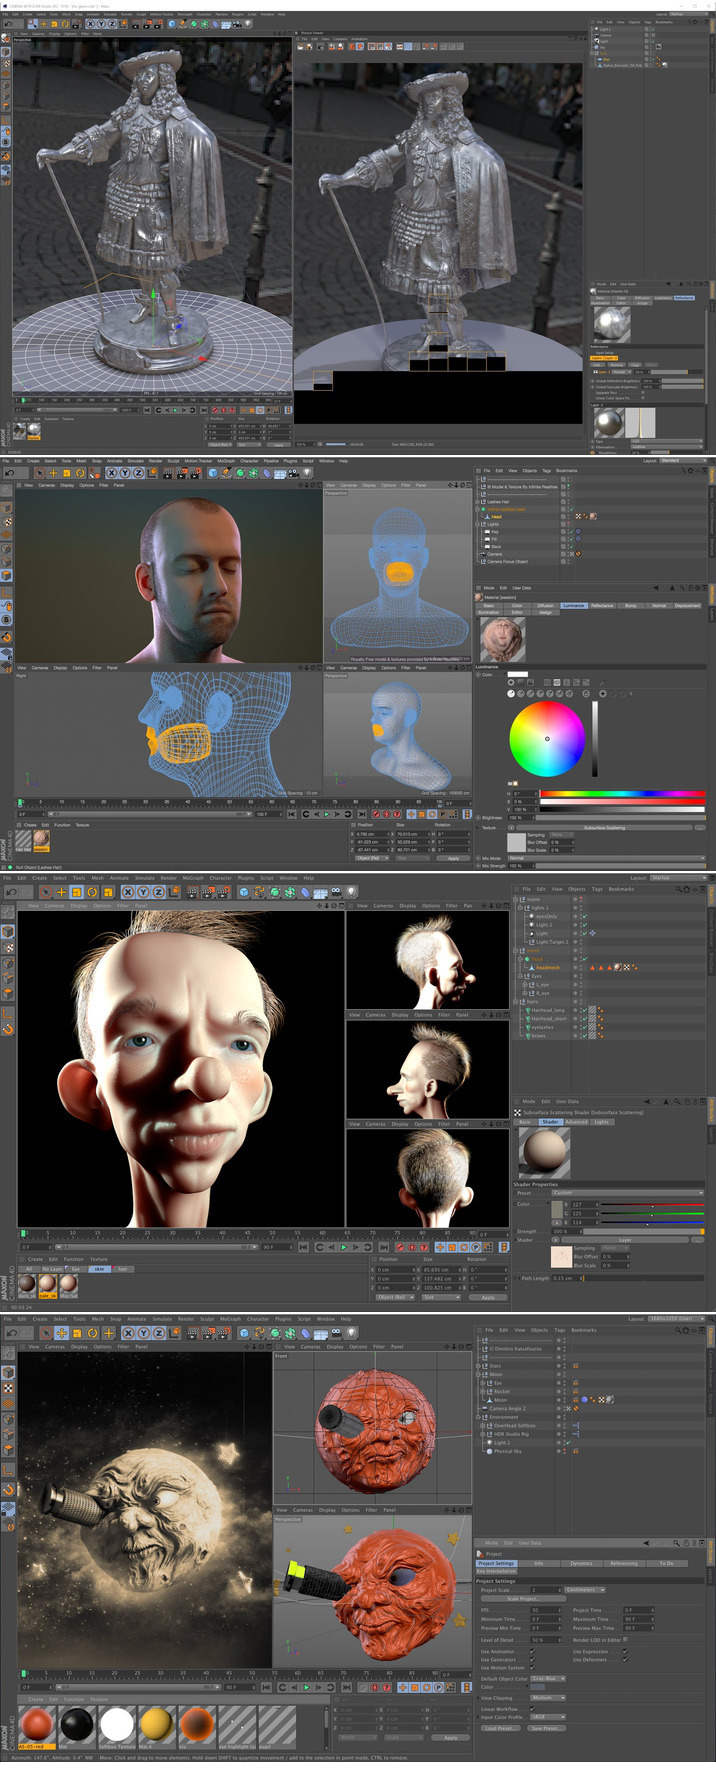
Task: Click Make Editable icon in moon scene sidebar
Action: tap(8, 1352)
